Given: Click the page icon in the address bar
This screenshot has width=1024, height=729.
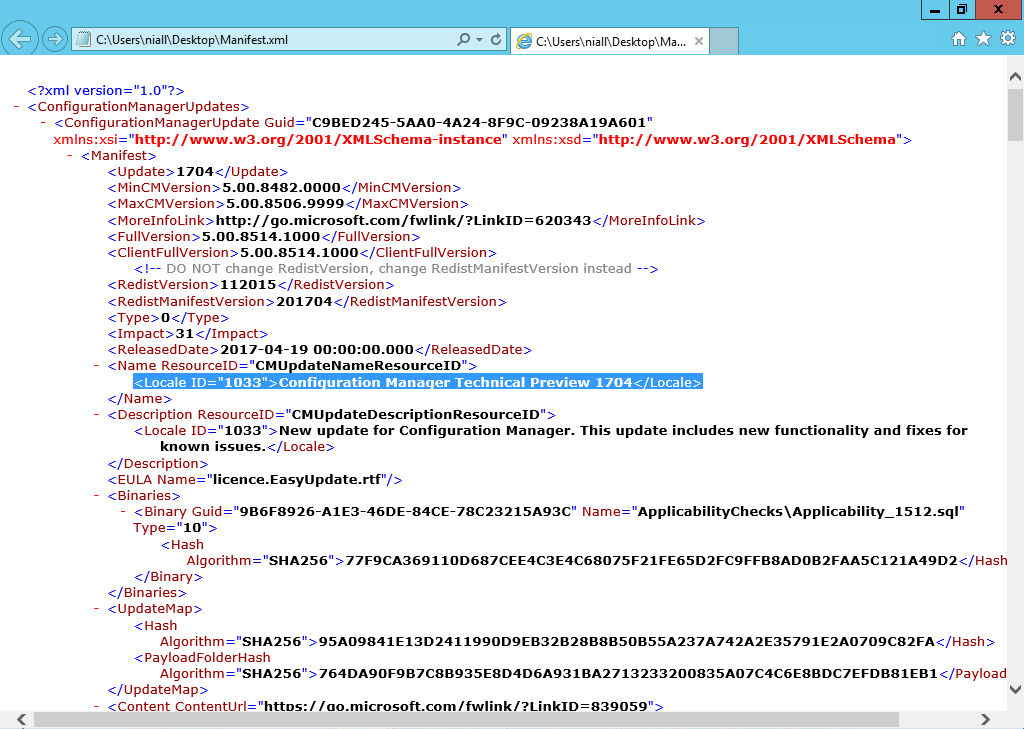Looking at the screenshot, I should 83,40.
